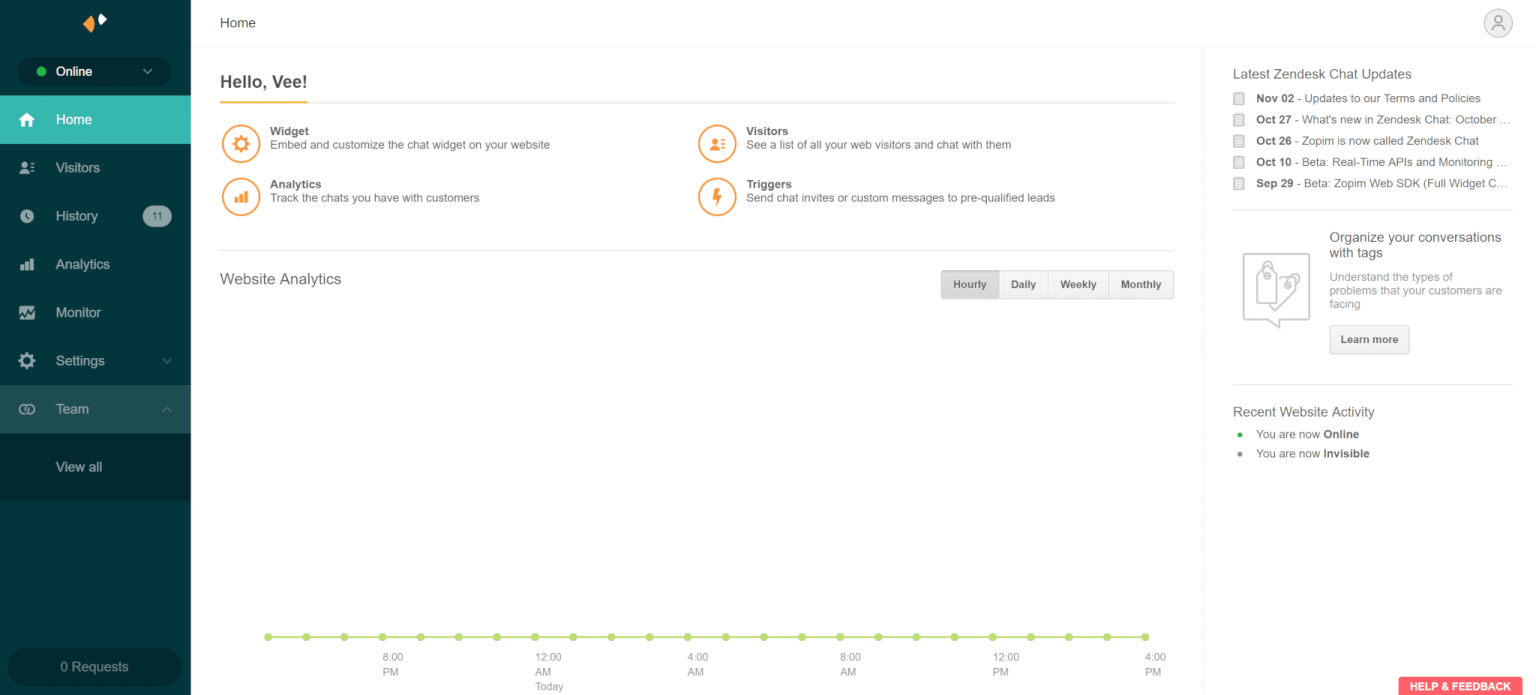Click the Zendesk Chat logo
Screen dimensions: 1536x695
click(x=94, y=22)
